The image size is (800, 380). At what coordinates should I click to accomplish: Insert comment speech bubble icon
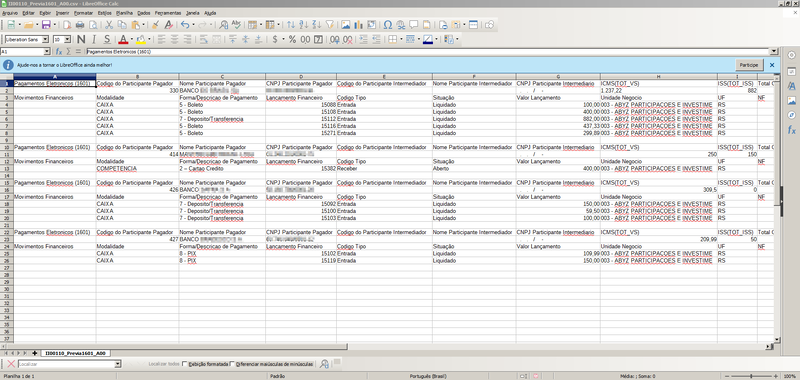[413, 24]
